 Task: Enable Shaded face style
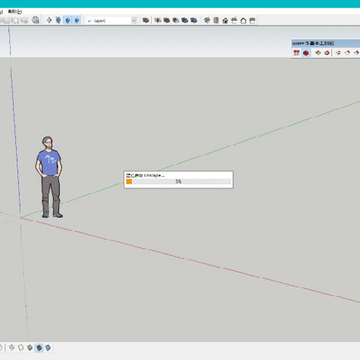tap(30, 348)
